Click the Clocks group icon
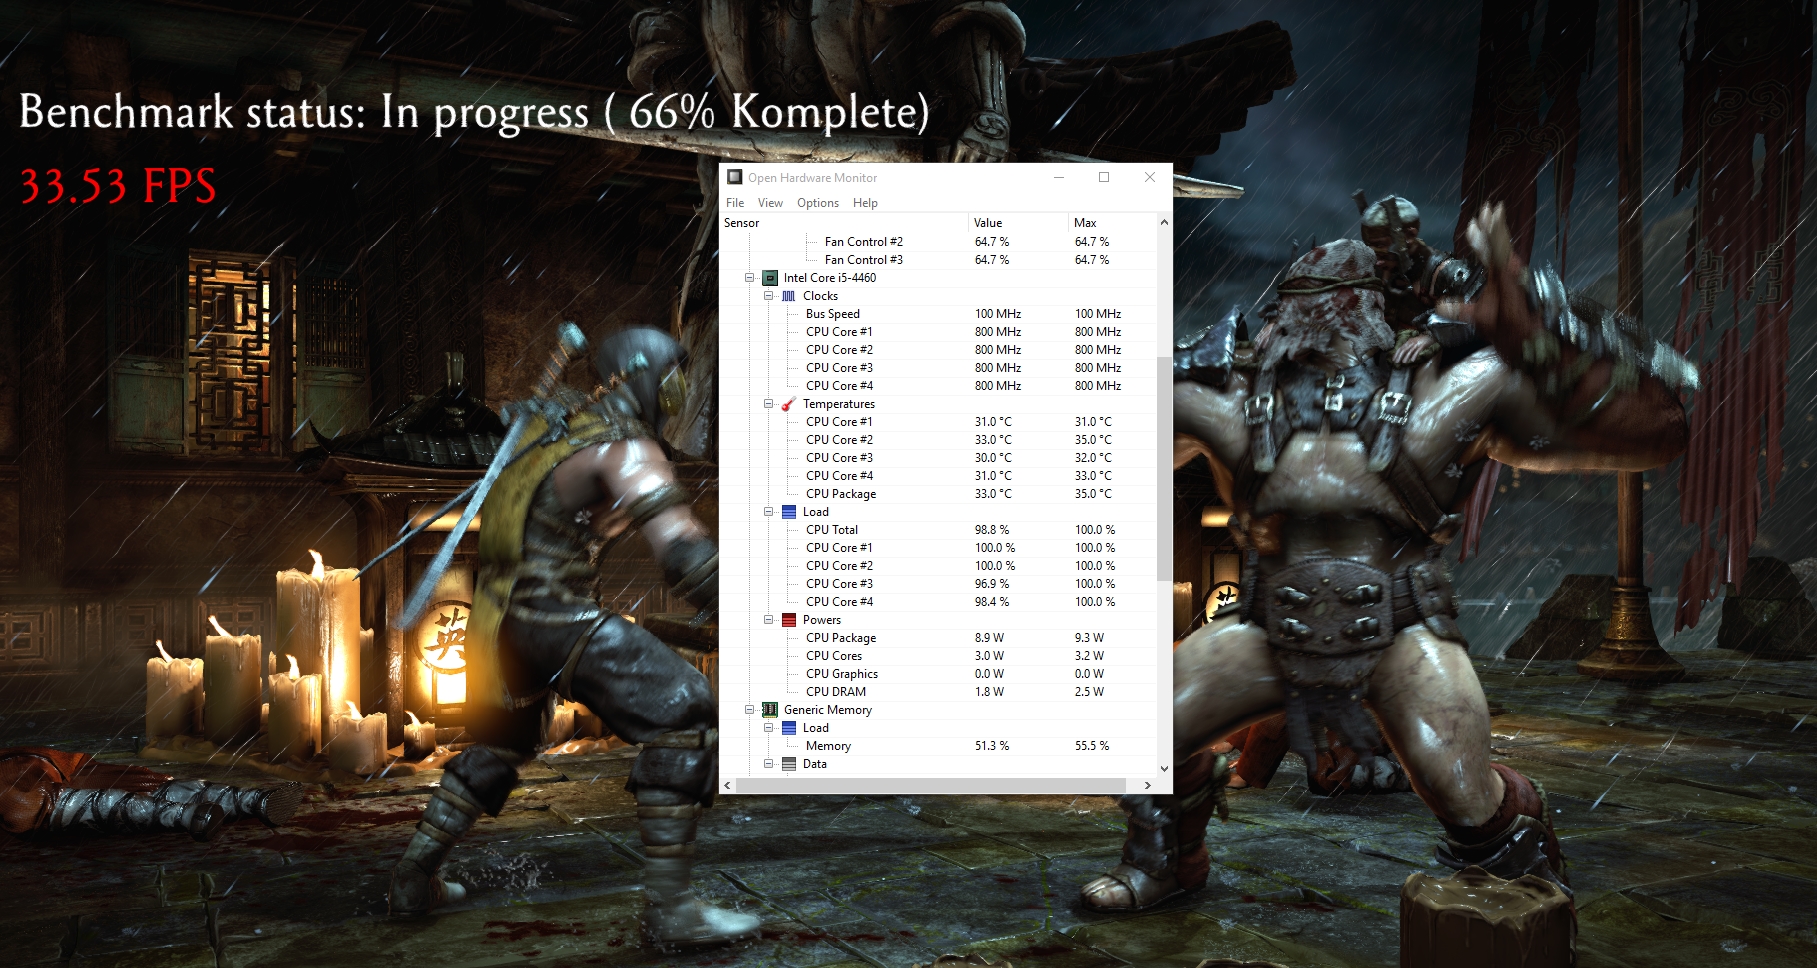1817x968 pixels. click(789, 296)
